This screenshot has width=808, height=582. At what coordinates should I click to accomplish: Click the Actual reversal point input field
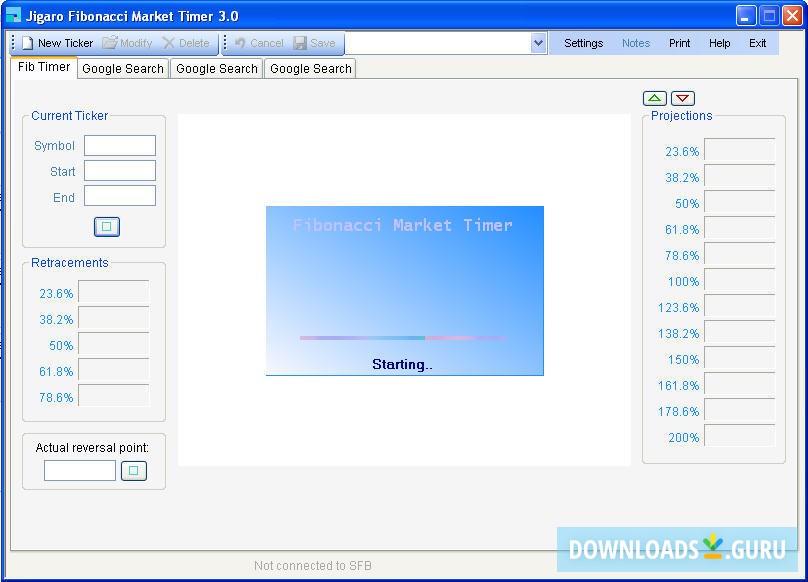80,470
